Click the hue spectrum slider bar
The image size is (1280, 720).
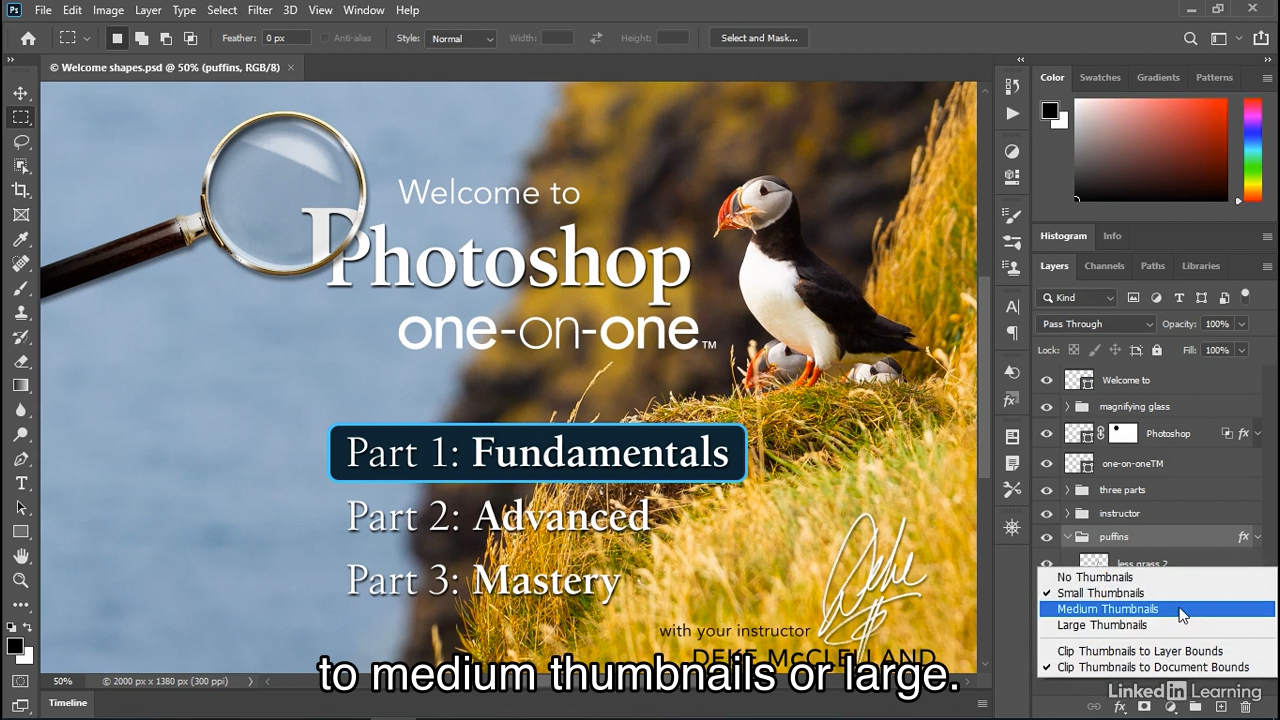[x=1252, y=150]
